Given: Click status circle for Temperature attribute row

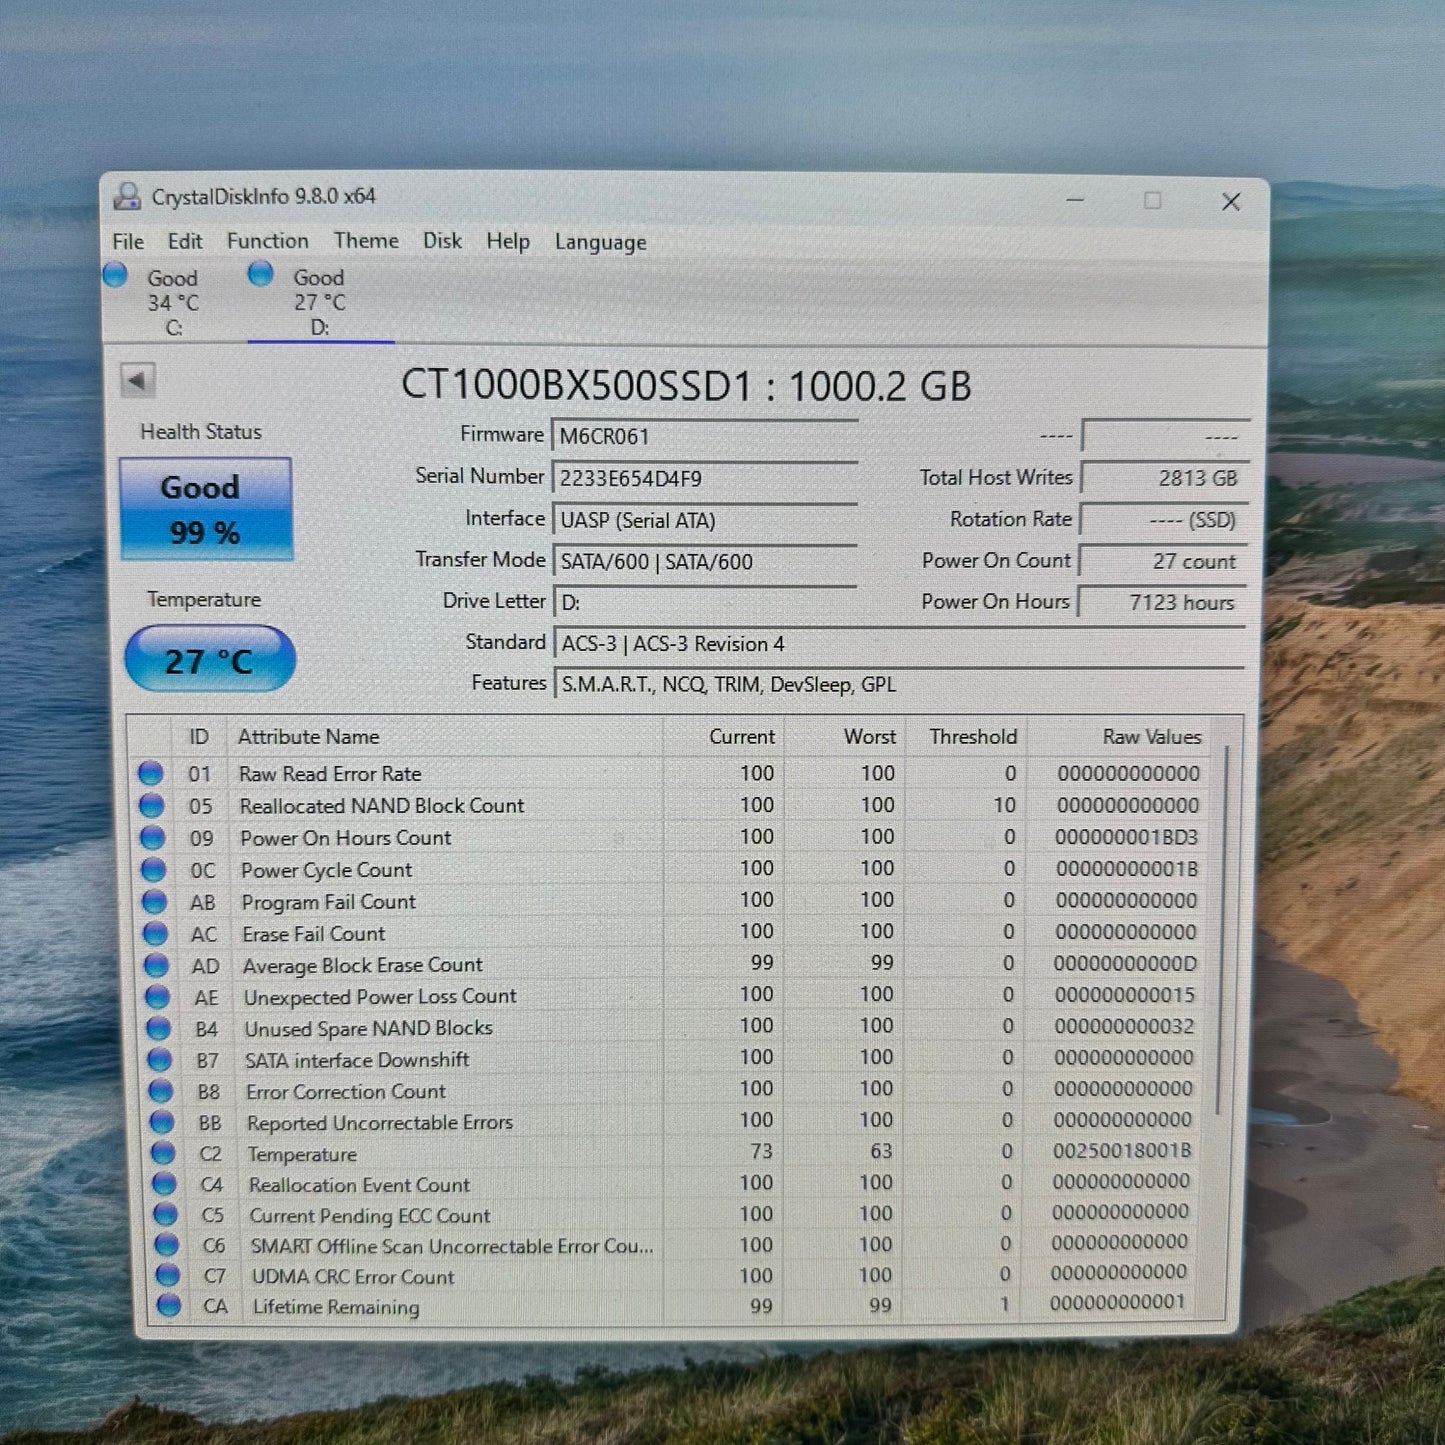Looking at the screenshot, I should click(x=162, y=1153).
